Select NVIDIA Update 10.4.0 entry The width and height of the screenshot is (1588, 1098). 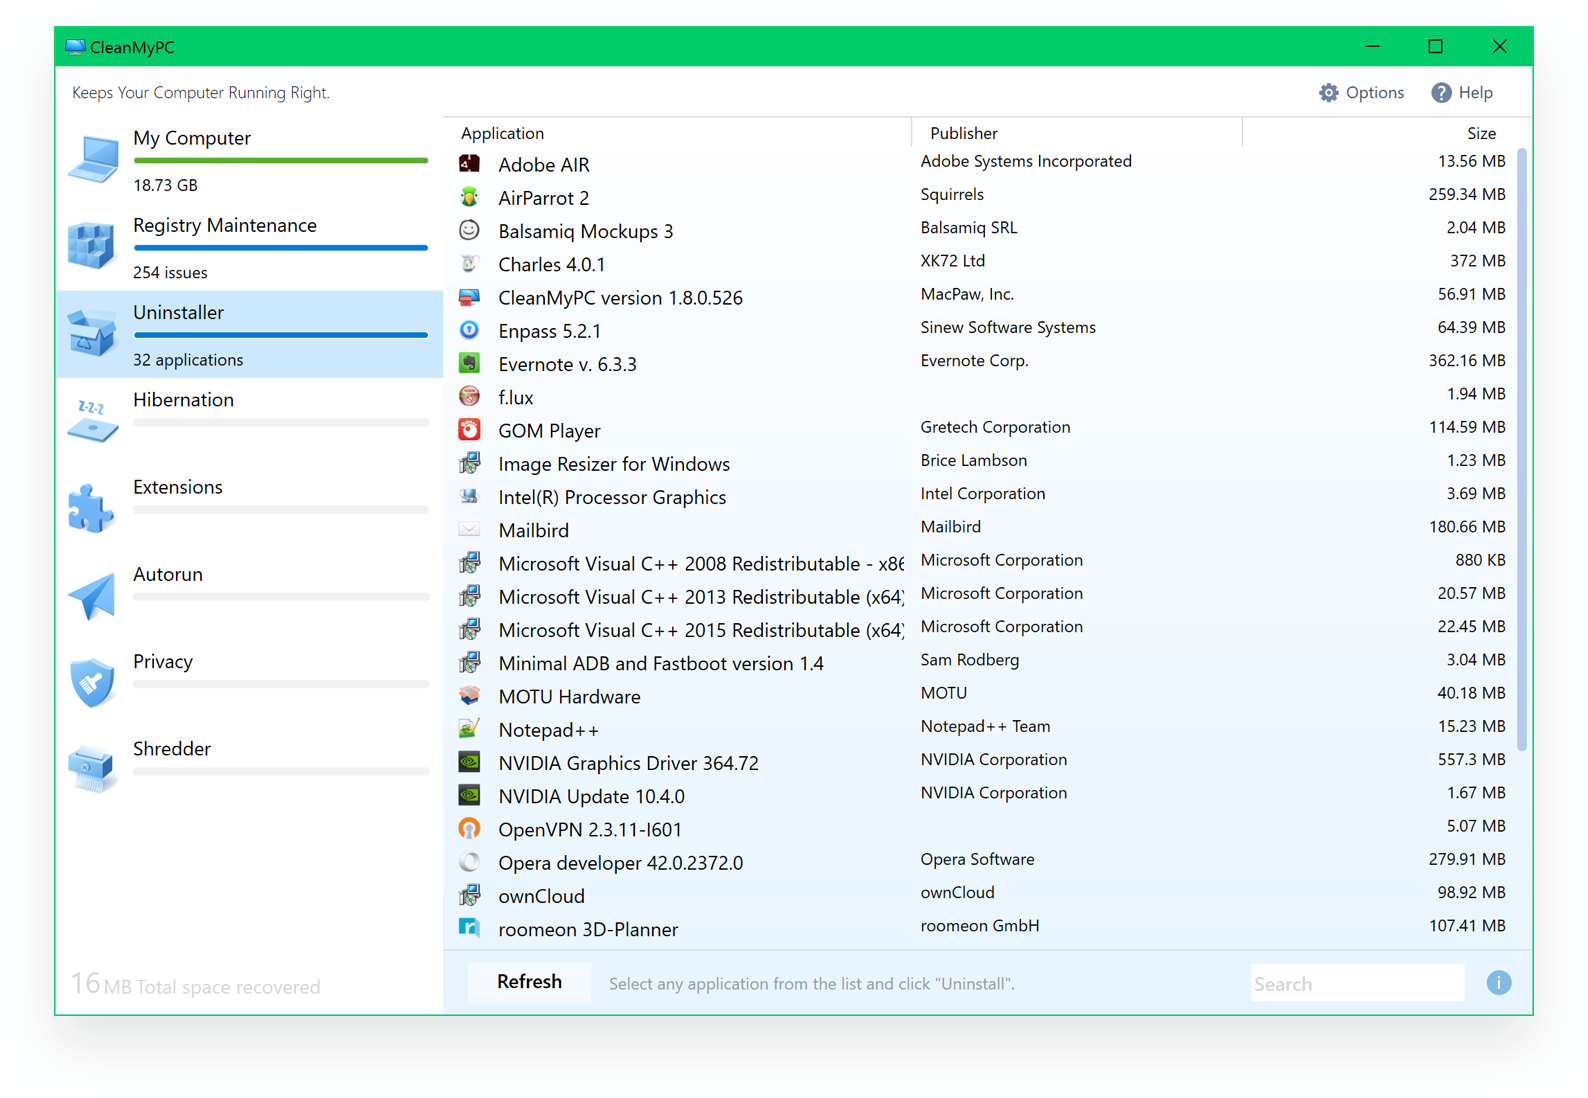[x=982, y=795]
